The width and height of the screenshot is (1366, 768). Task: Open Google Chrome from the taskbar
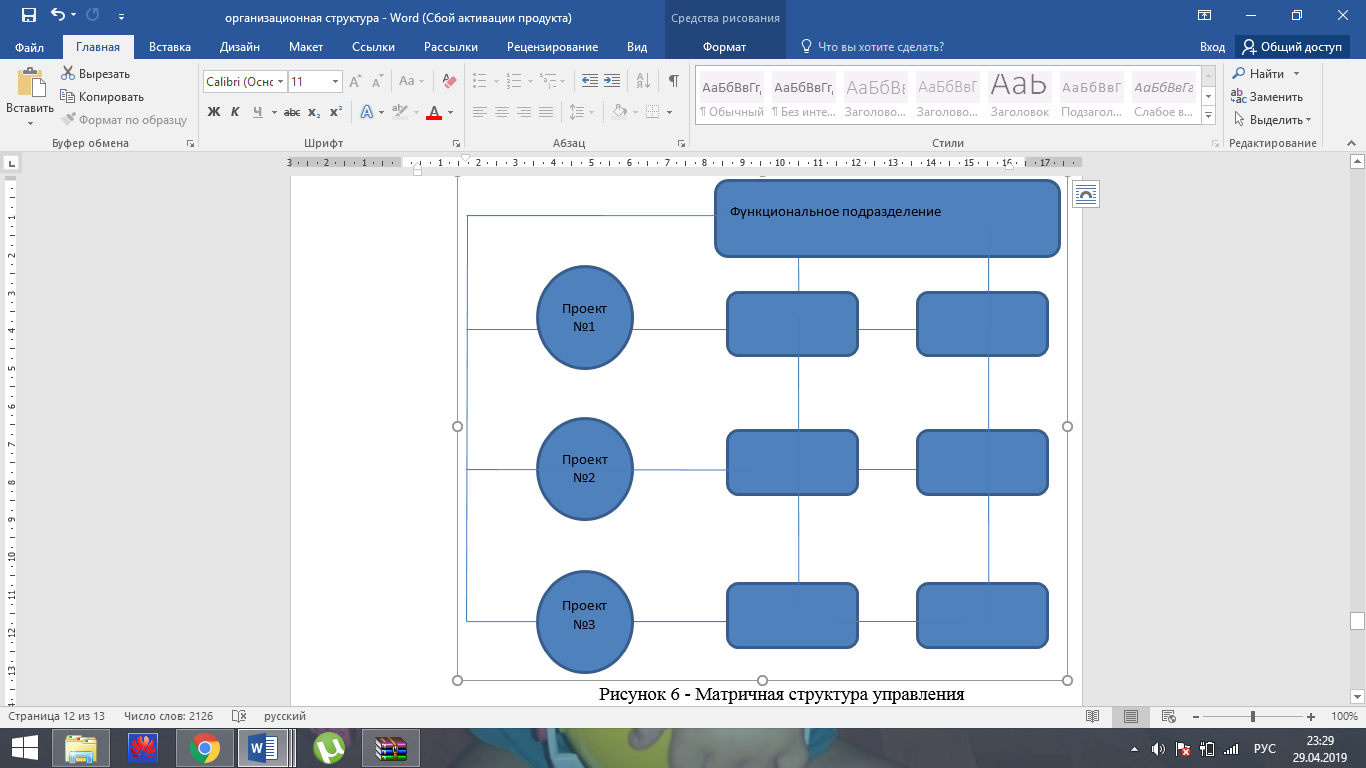[205, 748]
